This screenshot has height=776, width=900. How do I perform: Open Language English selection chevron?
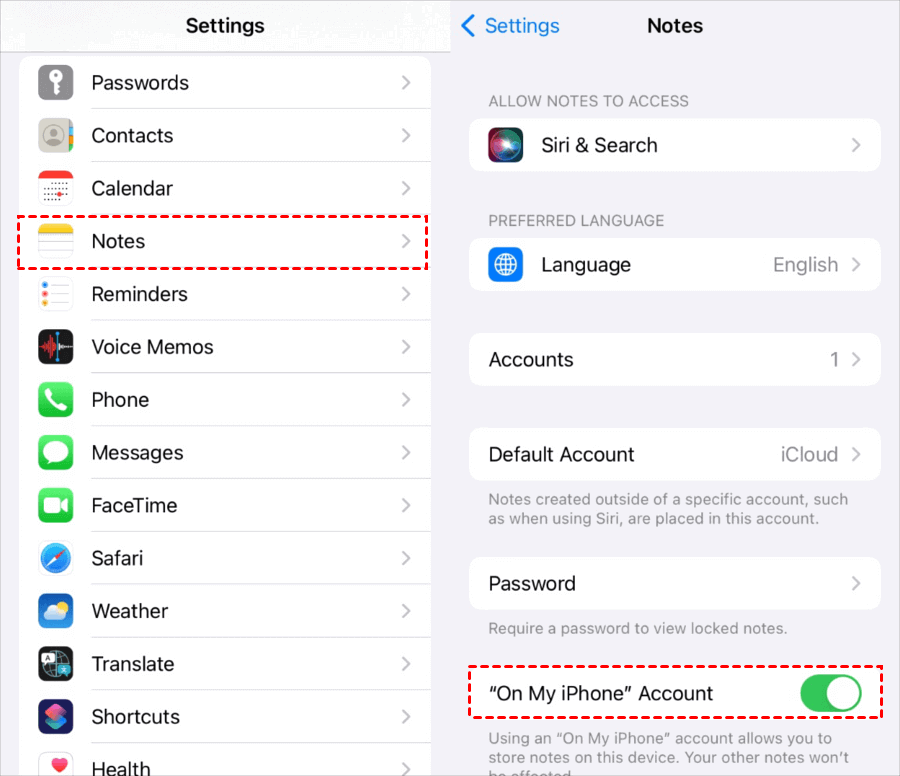(856, 265)
